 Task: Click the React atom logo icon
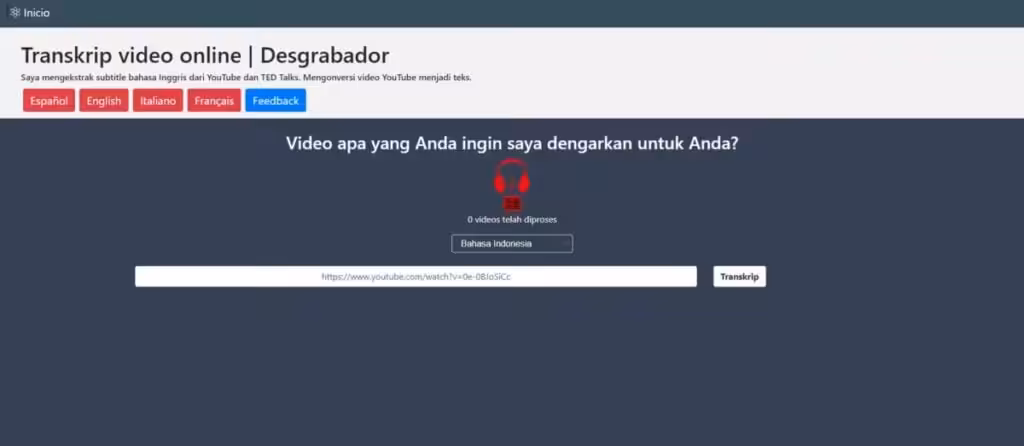pyautogui.click(x=15, y=13)
